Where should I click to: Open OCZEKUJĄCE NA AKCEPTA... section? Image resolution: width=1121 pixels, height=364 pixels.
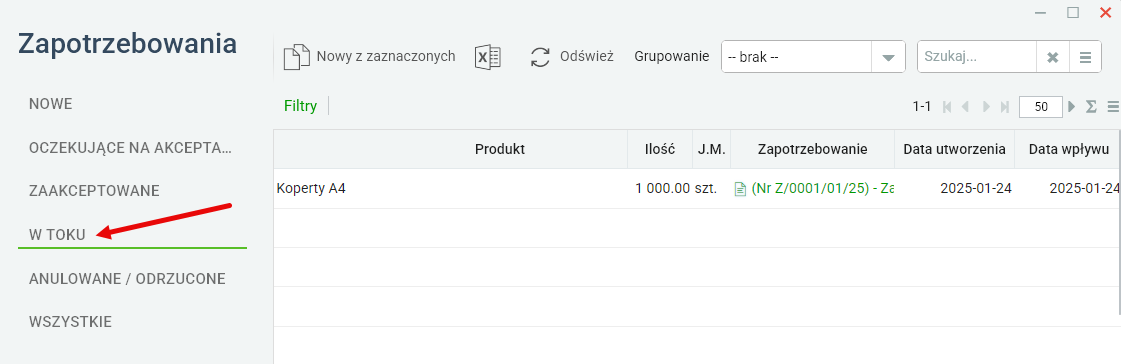[131, 148]
